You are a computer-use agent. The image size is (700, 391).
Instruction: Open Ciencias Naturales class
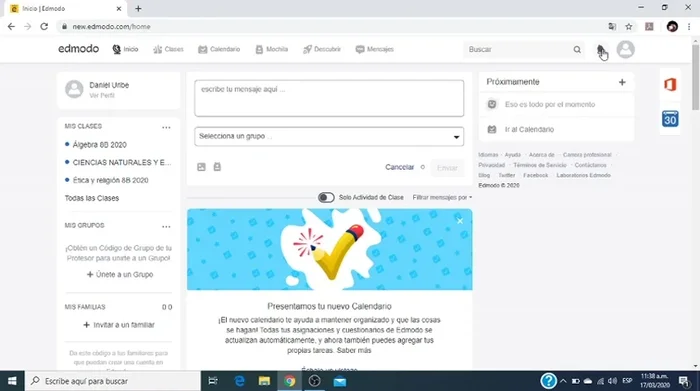[x=122, y=162]
